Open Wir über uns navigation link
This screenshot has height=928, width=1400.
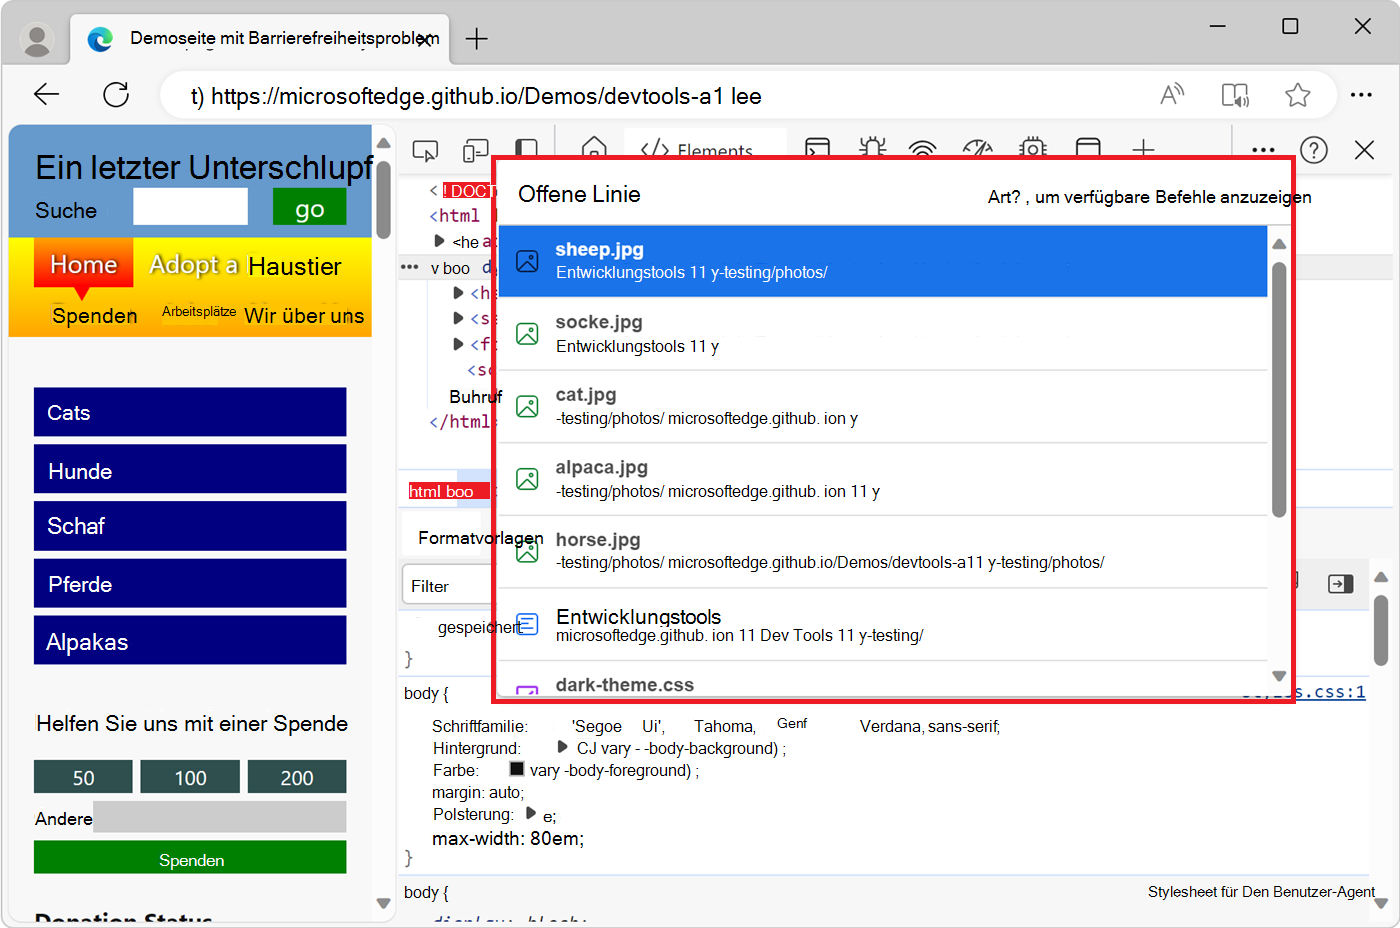pyautogui.click(x=304, y=315)
